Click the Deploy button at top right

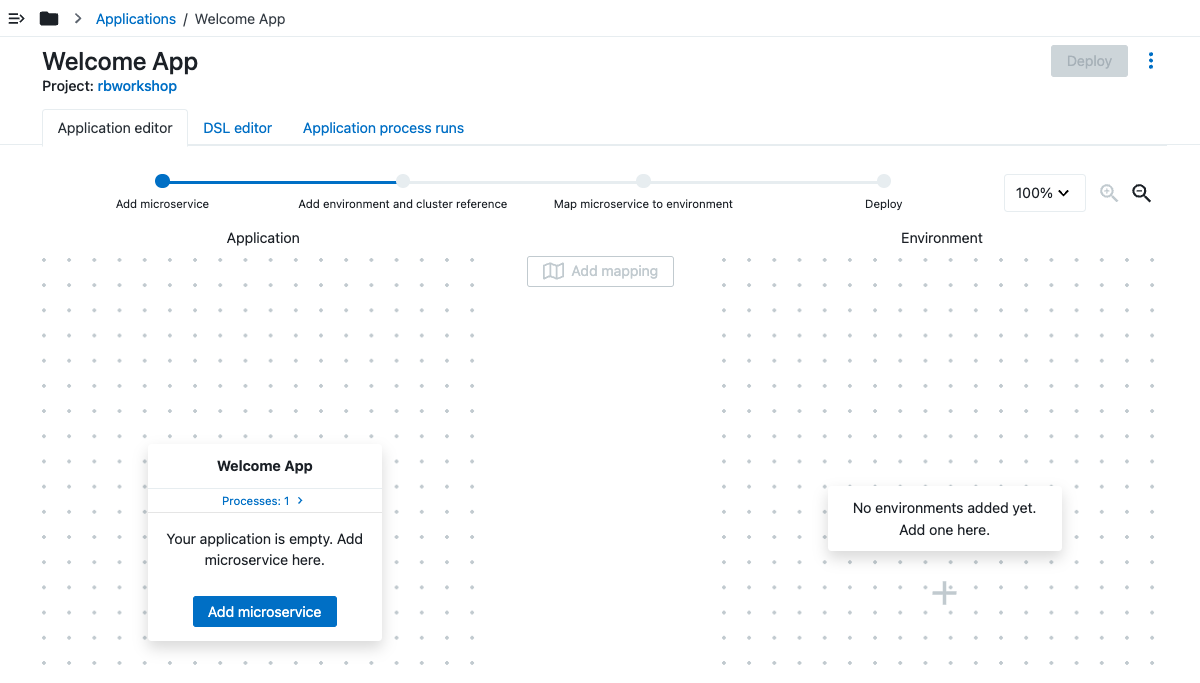click(x=1089, y=61)
